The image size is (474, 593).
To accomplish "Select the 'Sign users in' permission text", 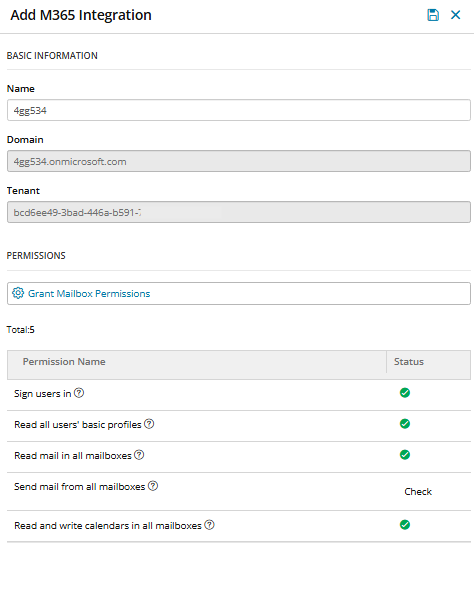I will click(x=42, y=394).
